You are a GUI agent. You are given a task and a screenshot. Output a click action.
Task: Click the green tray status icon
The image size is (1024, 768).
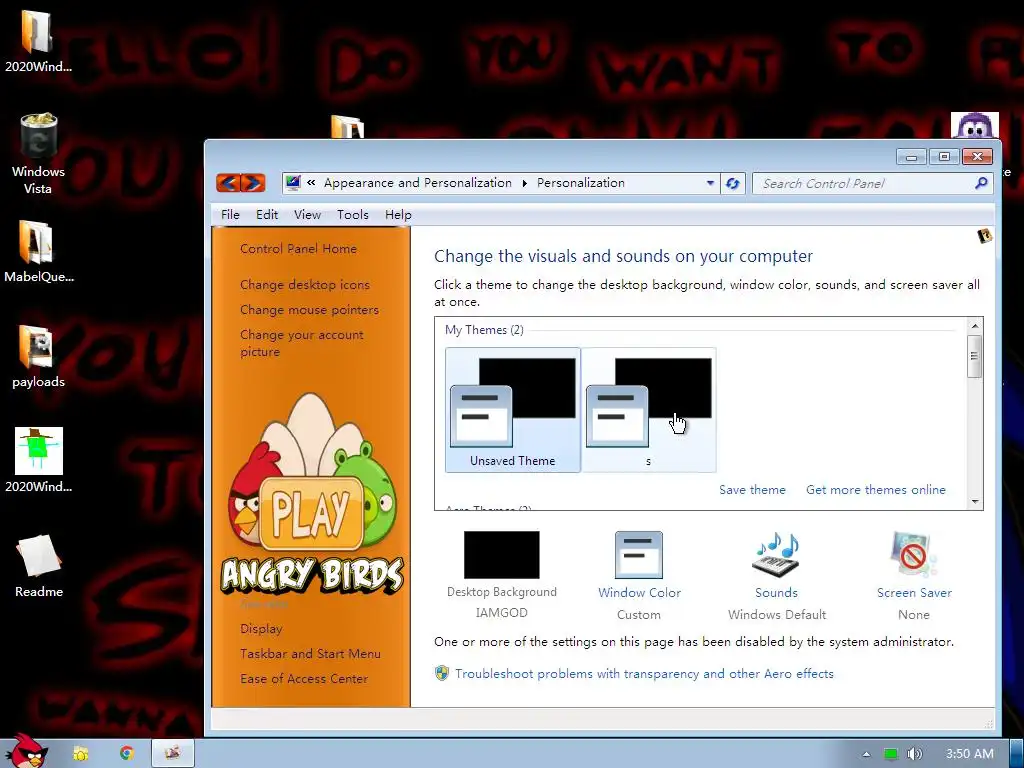(x=890, y=754)
